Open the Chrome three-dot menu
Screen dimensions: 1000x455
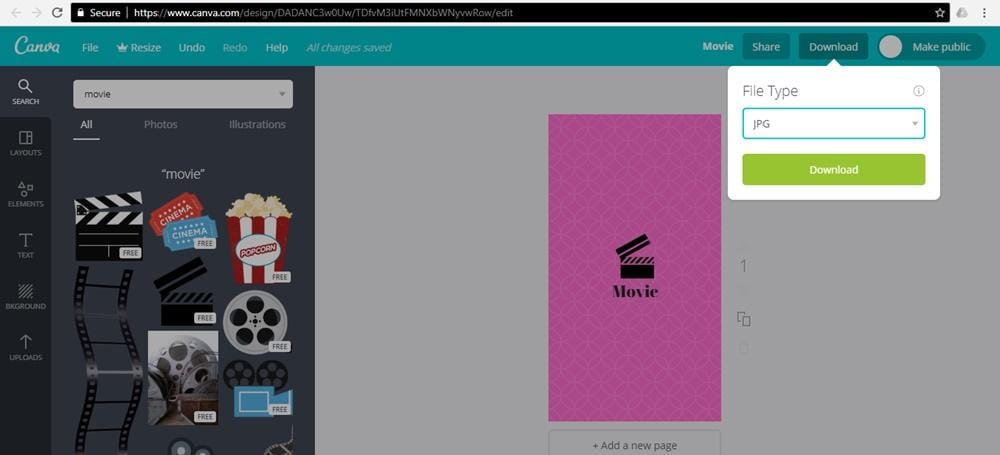point(985,12)
